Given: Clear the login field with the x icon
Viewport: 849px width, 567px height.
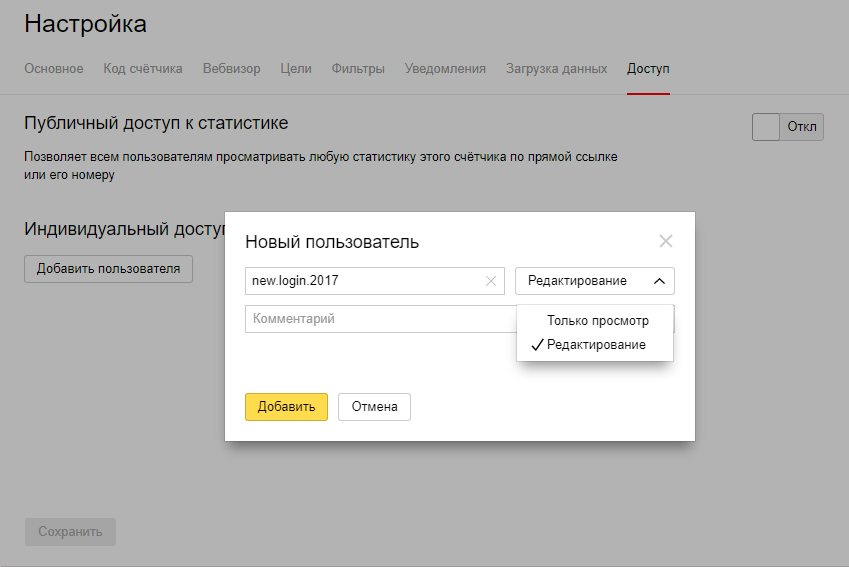Looking at the screenshot, I should coord(490,281).
